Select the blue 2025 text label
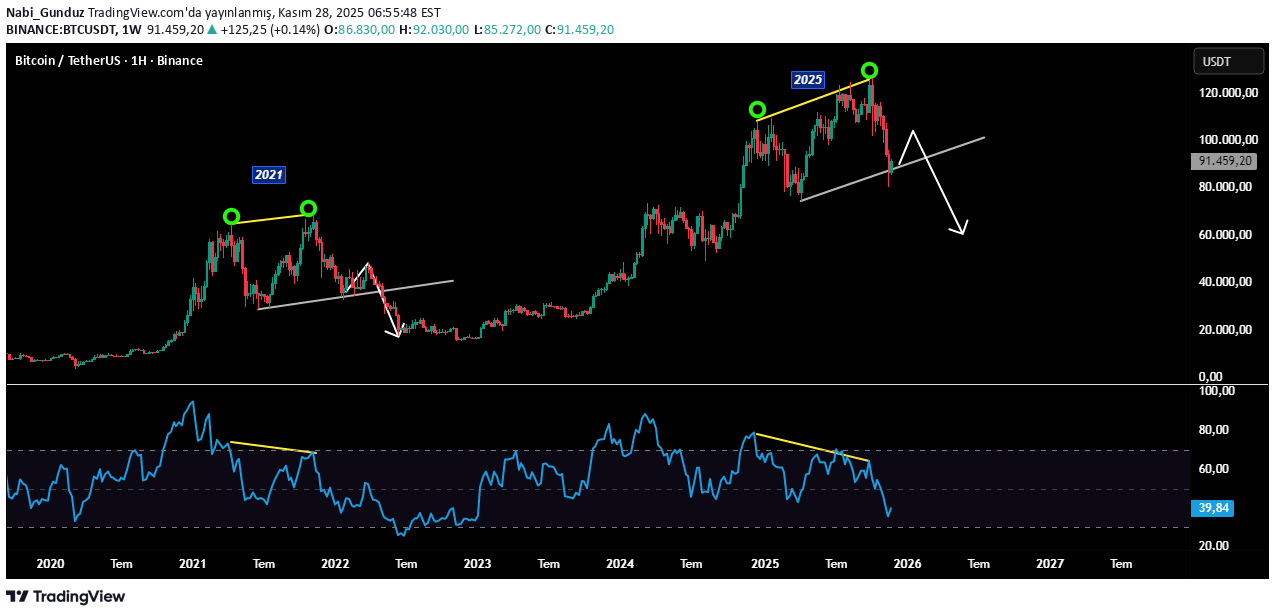 [x=807, y=79]
